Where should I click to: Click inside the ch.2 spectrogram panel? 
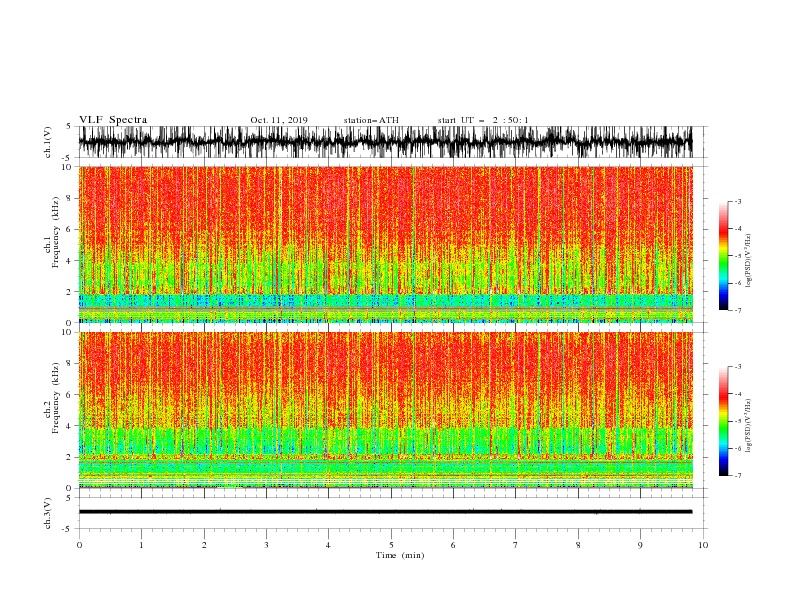tap(386, 410)
